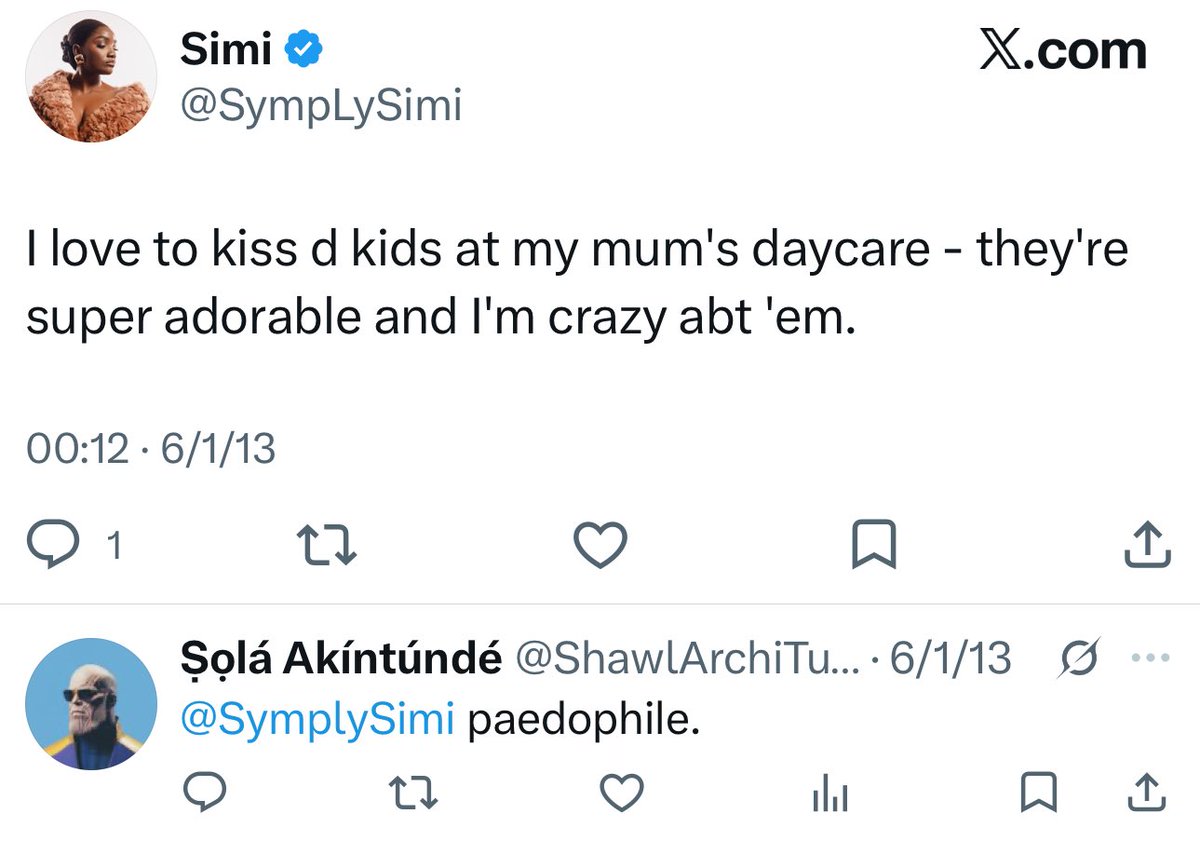Retweet Ṣọlá Akíntúndé's reply
This screenshot has width=1200, height=868.
[x=414, y=794]
